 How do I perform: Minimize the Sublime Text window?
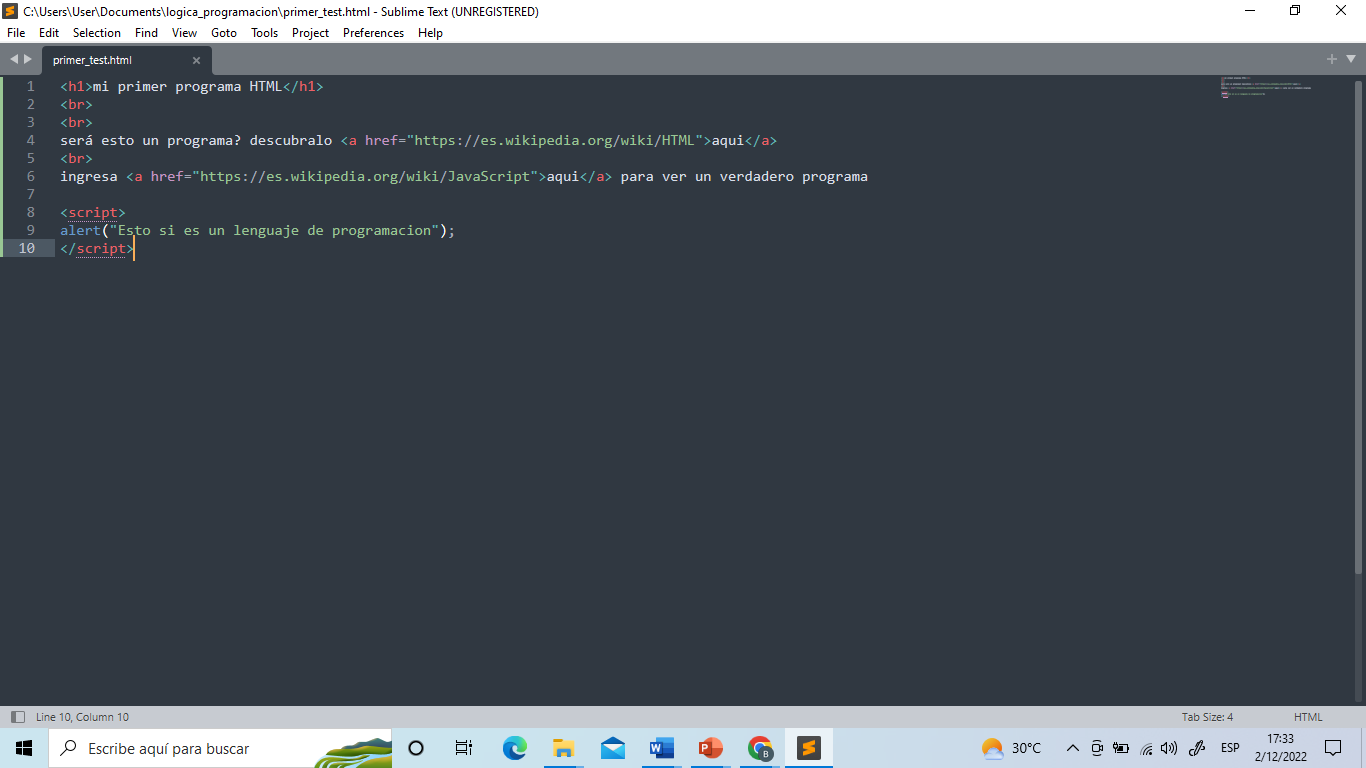(x=1250, y=11)
